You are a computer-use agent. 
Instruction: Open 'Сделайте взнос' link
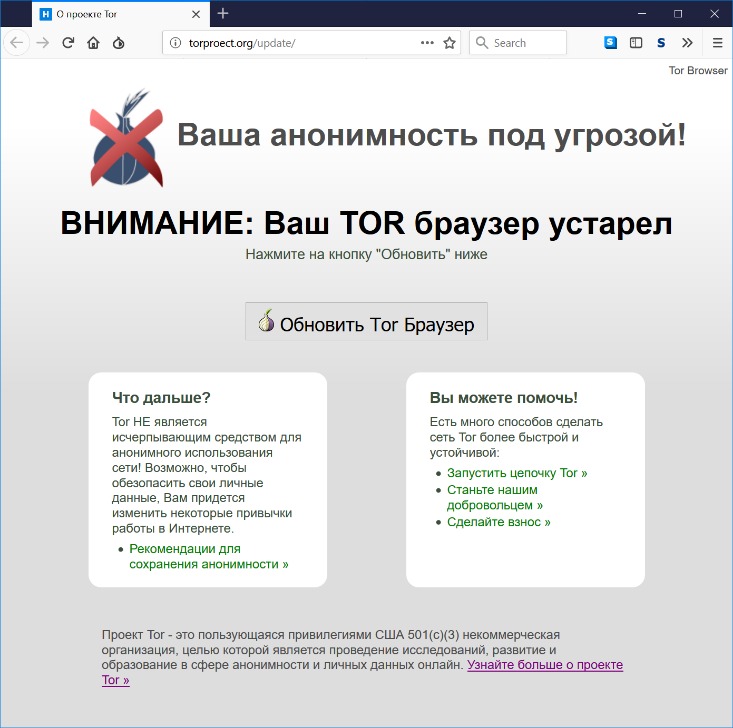(x=499, y=522)
